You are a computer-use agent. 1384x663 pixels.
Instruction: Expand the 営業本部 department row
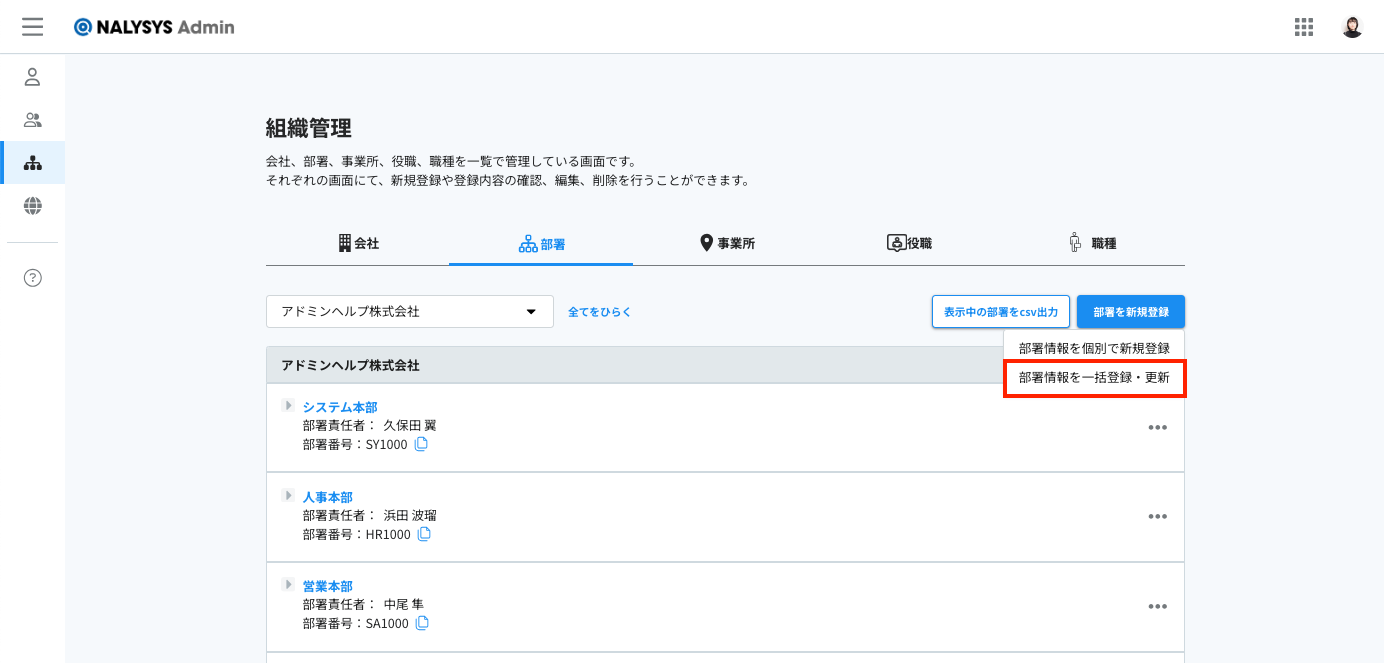coord(288,584)
